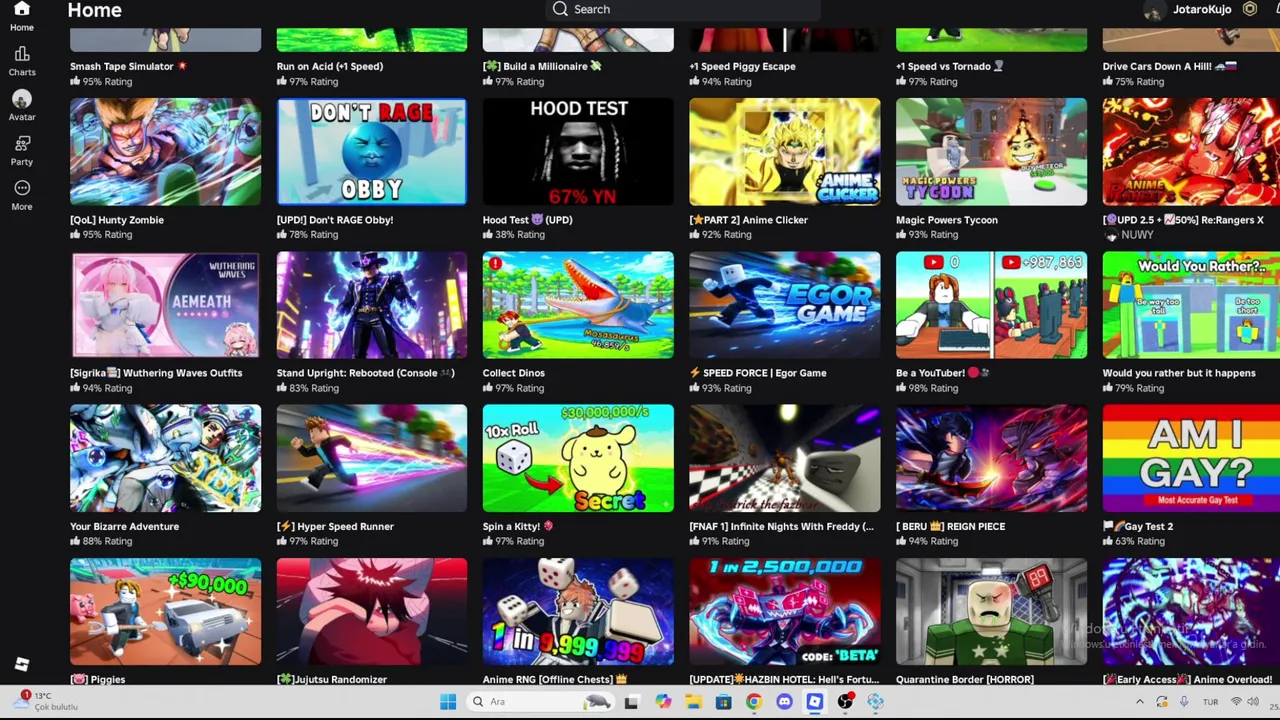Click the Home page heading

95,10
